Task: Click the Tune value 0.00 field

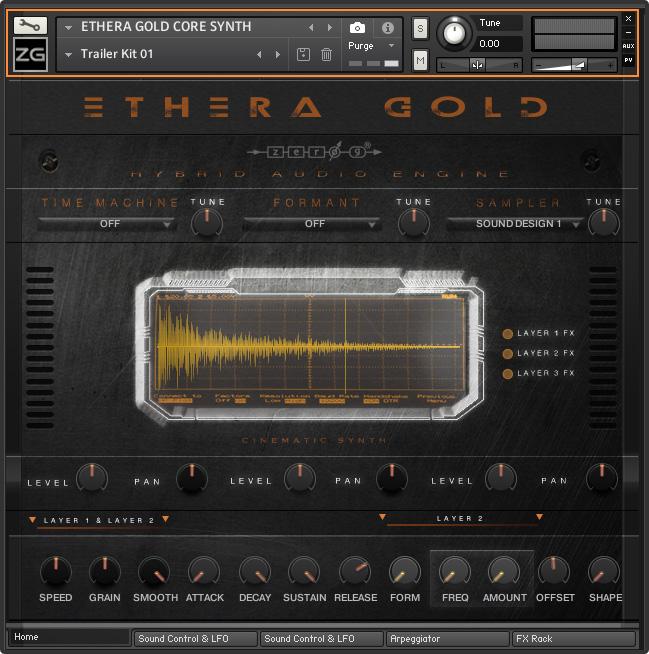Action: [x=497, y=44]
